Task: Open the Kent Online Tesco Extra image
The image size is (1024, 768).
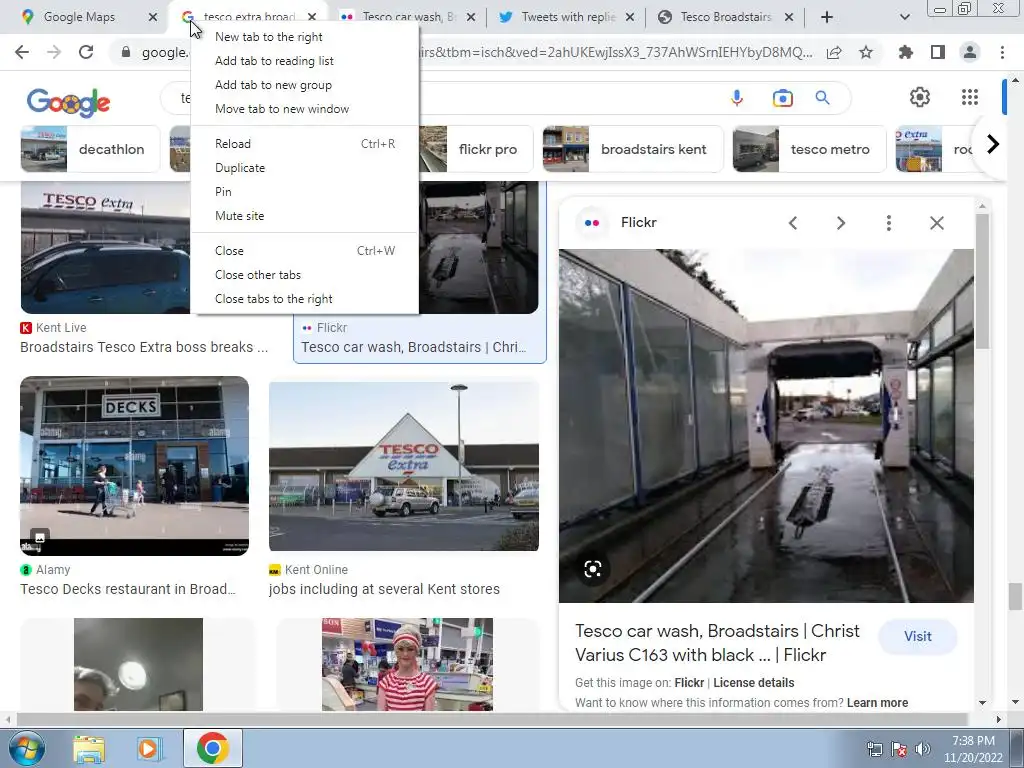Action: click(x=404, y=466)
